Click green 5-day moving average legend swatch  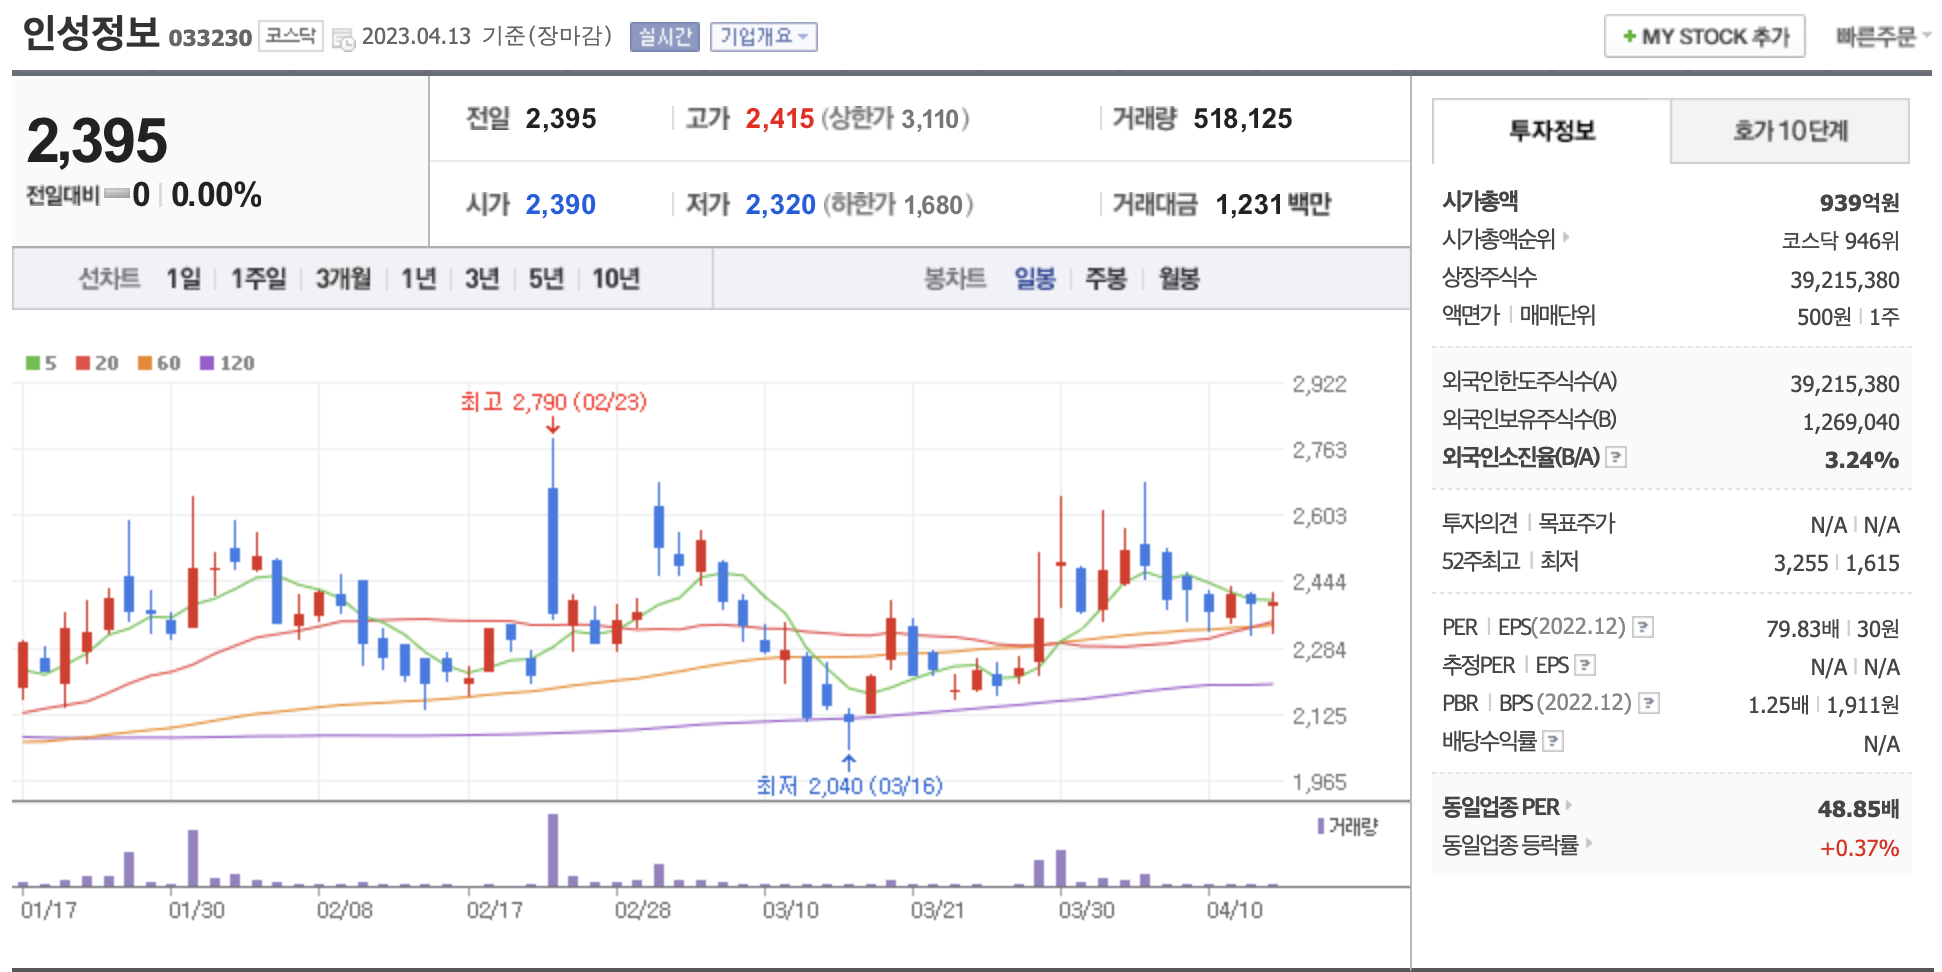pos(33,363)
